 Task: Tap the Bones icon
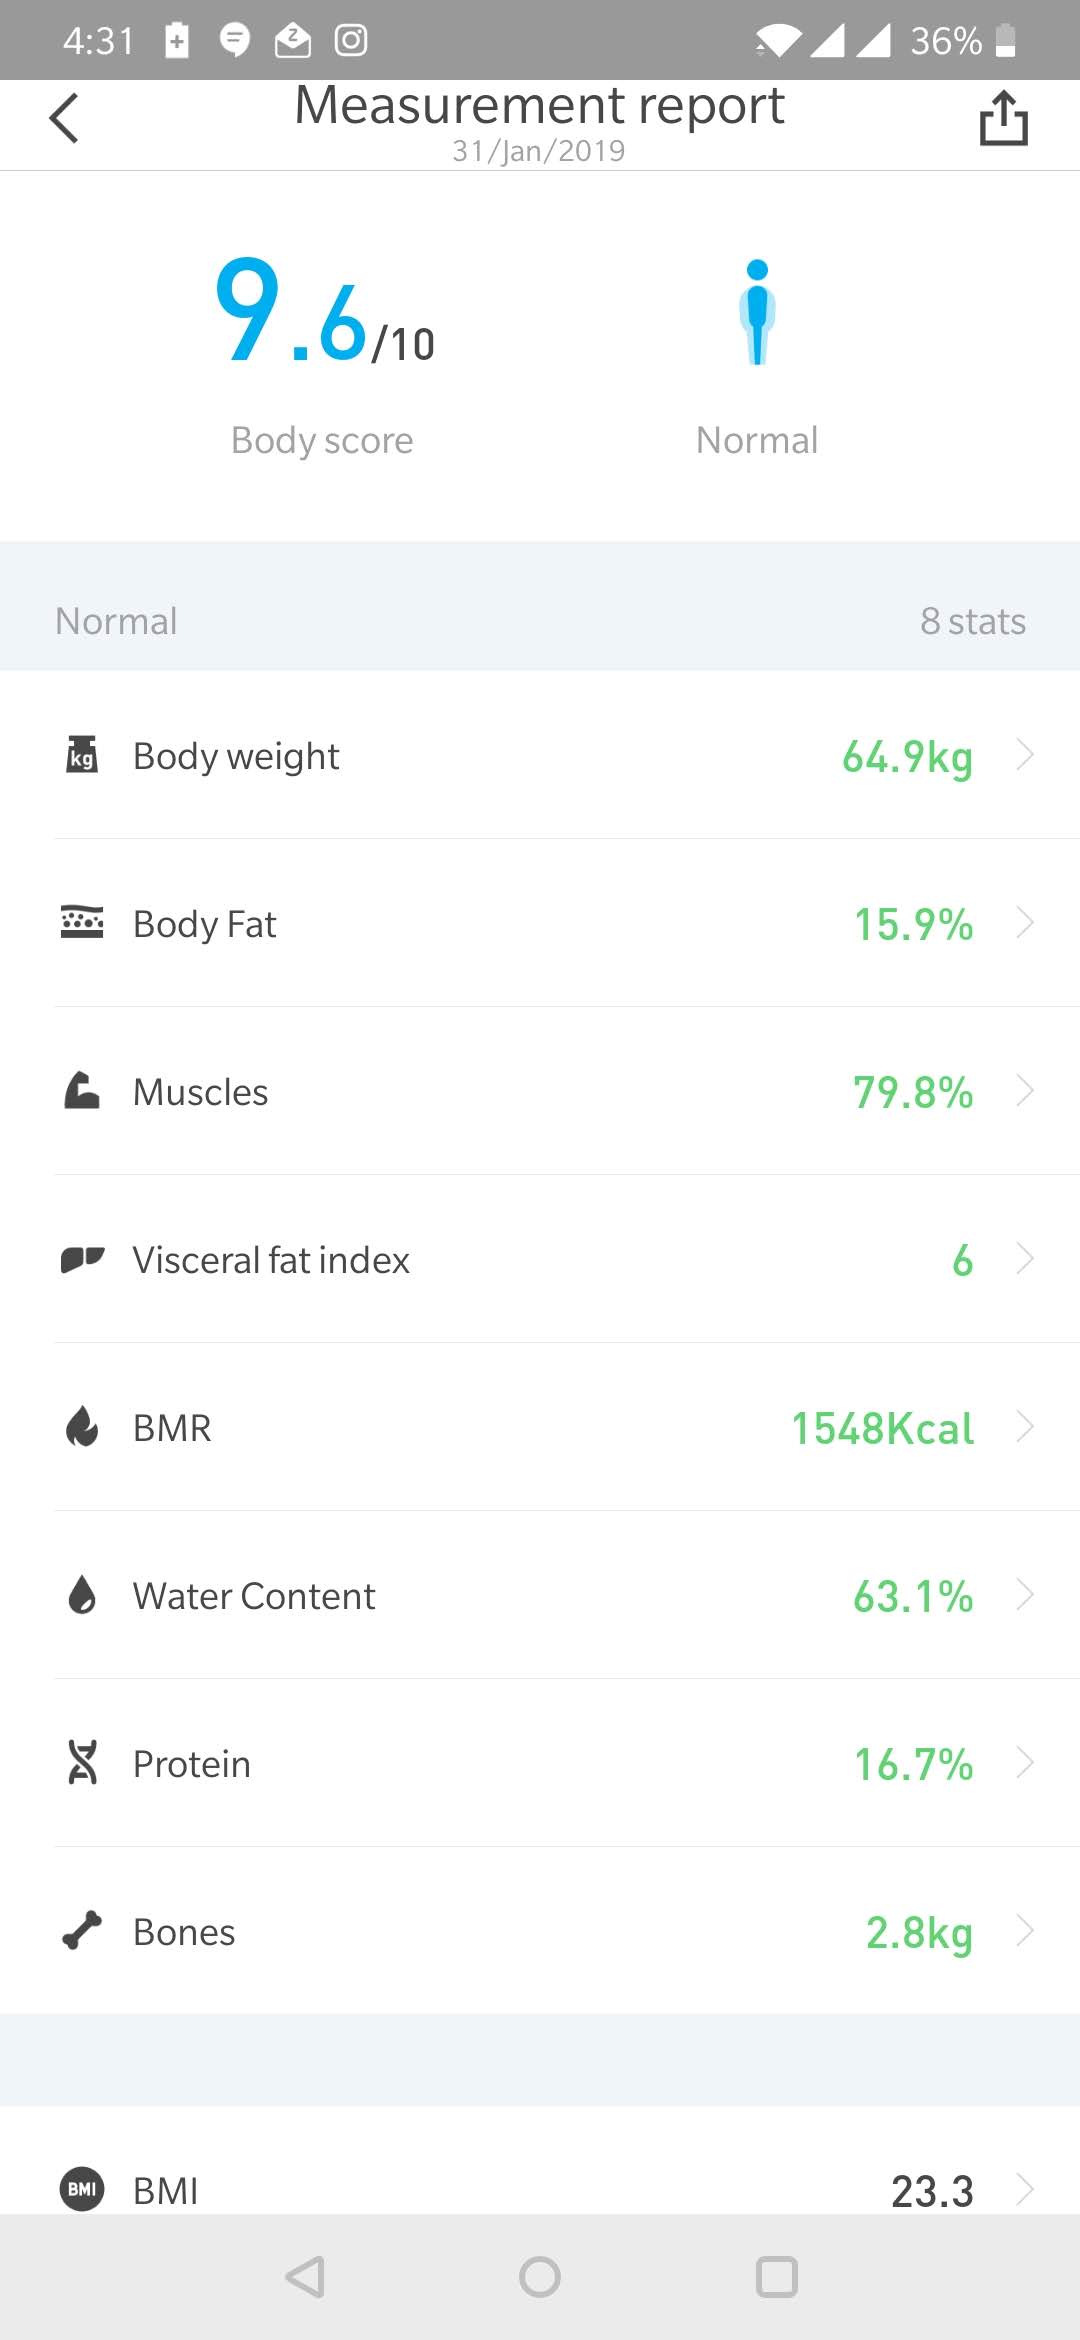click(x=82, y=1930)
